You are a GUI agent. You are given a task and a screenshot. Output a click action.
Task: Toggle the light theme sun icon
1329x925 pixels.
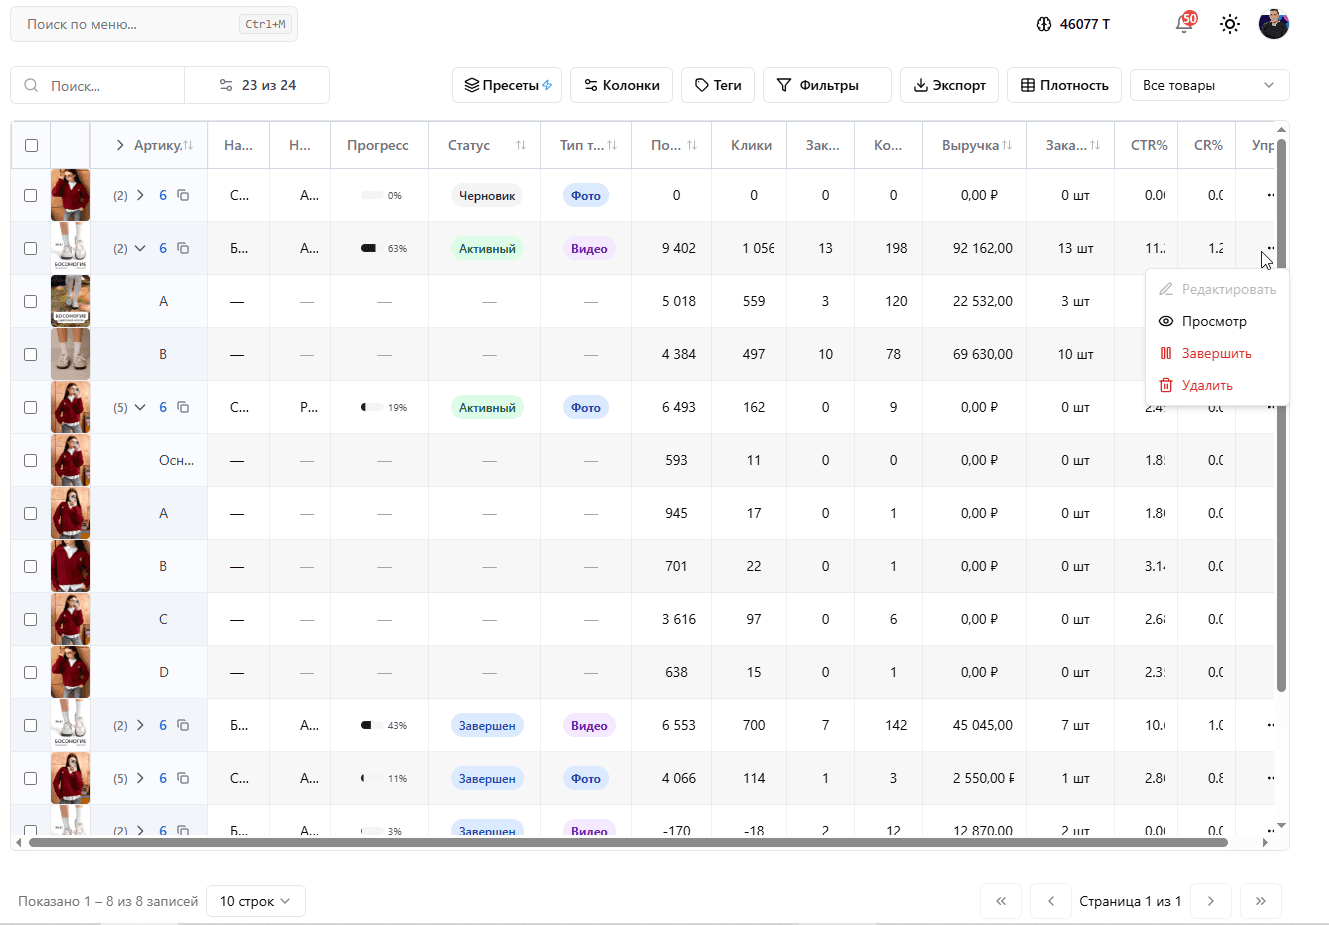[1230, 24]
